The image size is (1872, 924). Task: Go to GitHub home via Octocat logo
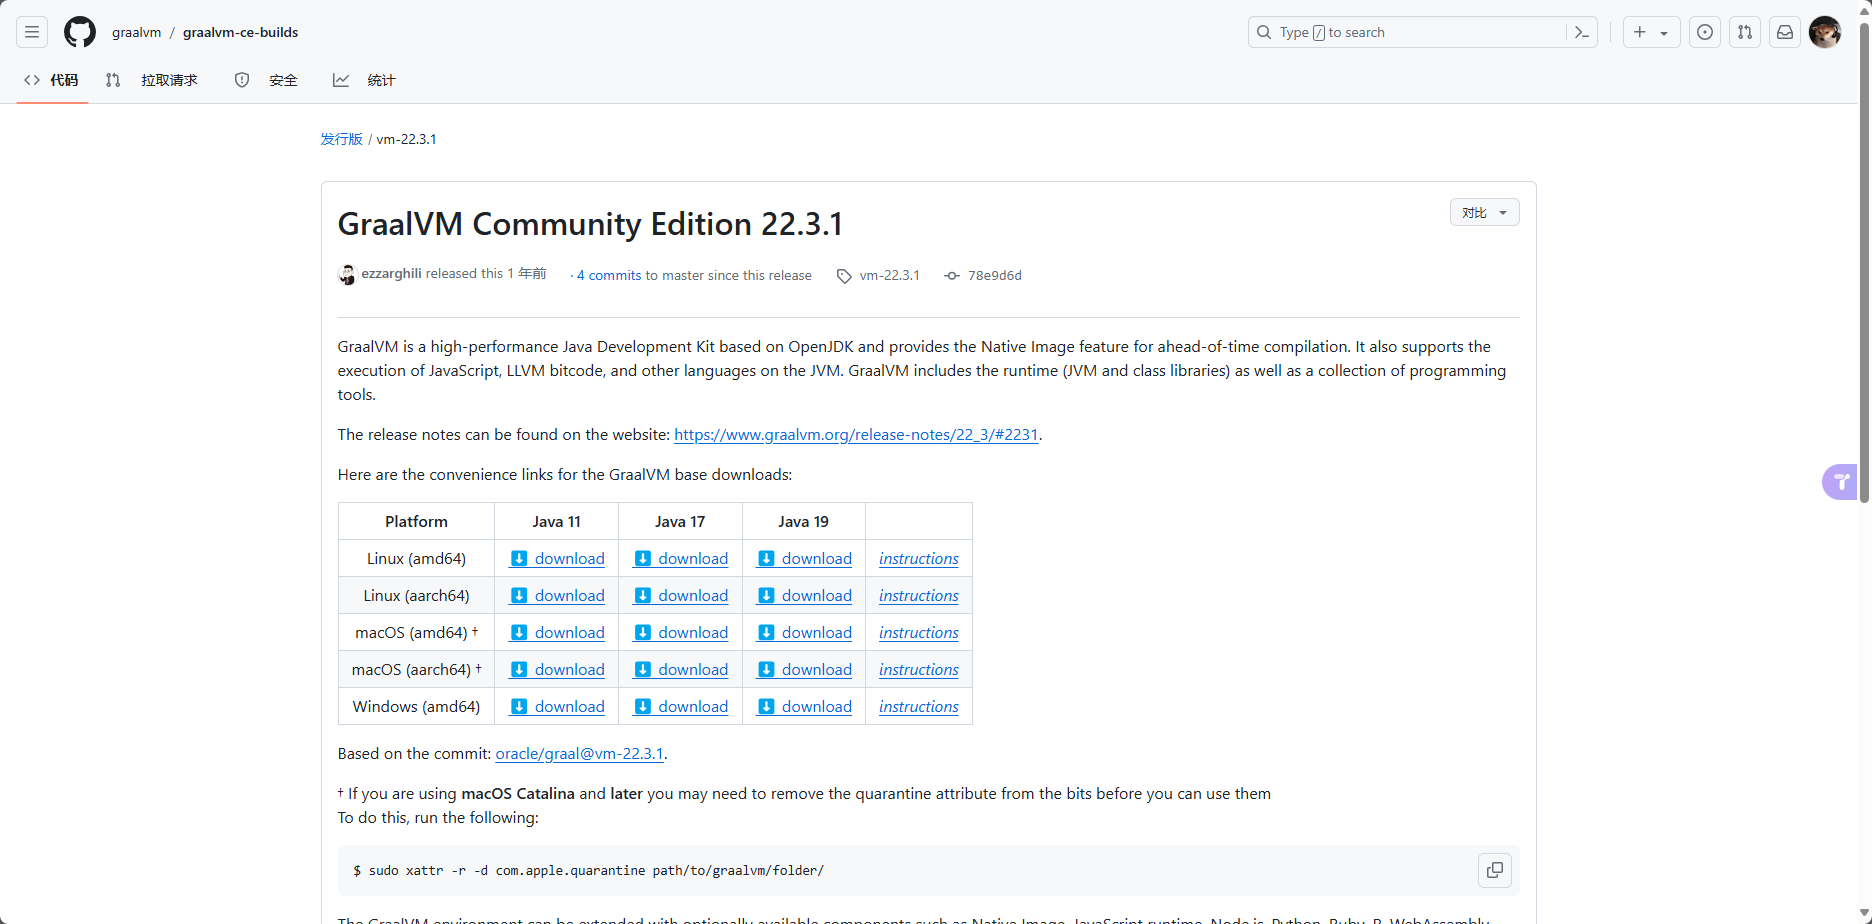(x=80, y=32)
